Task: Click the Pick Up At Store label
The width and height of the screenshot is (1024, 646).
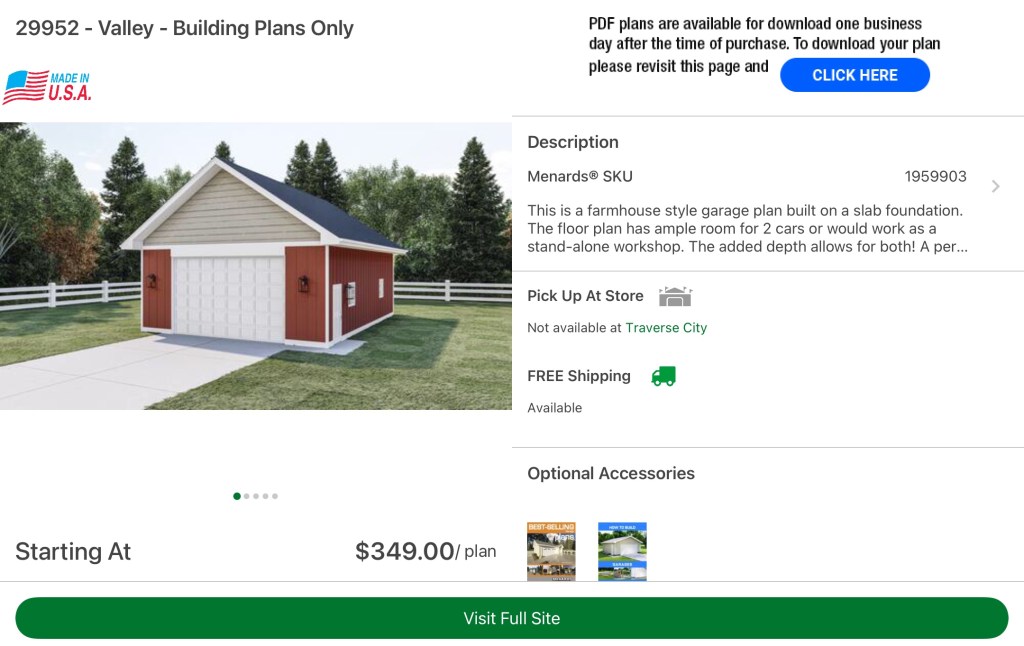Action: (x=585, y=296)
